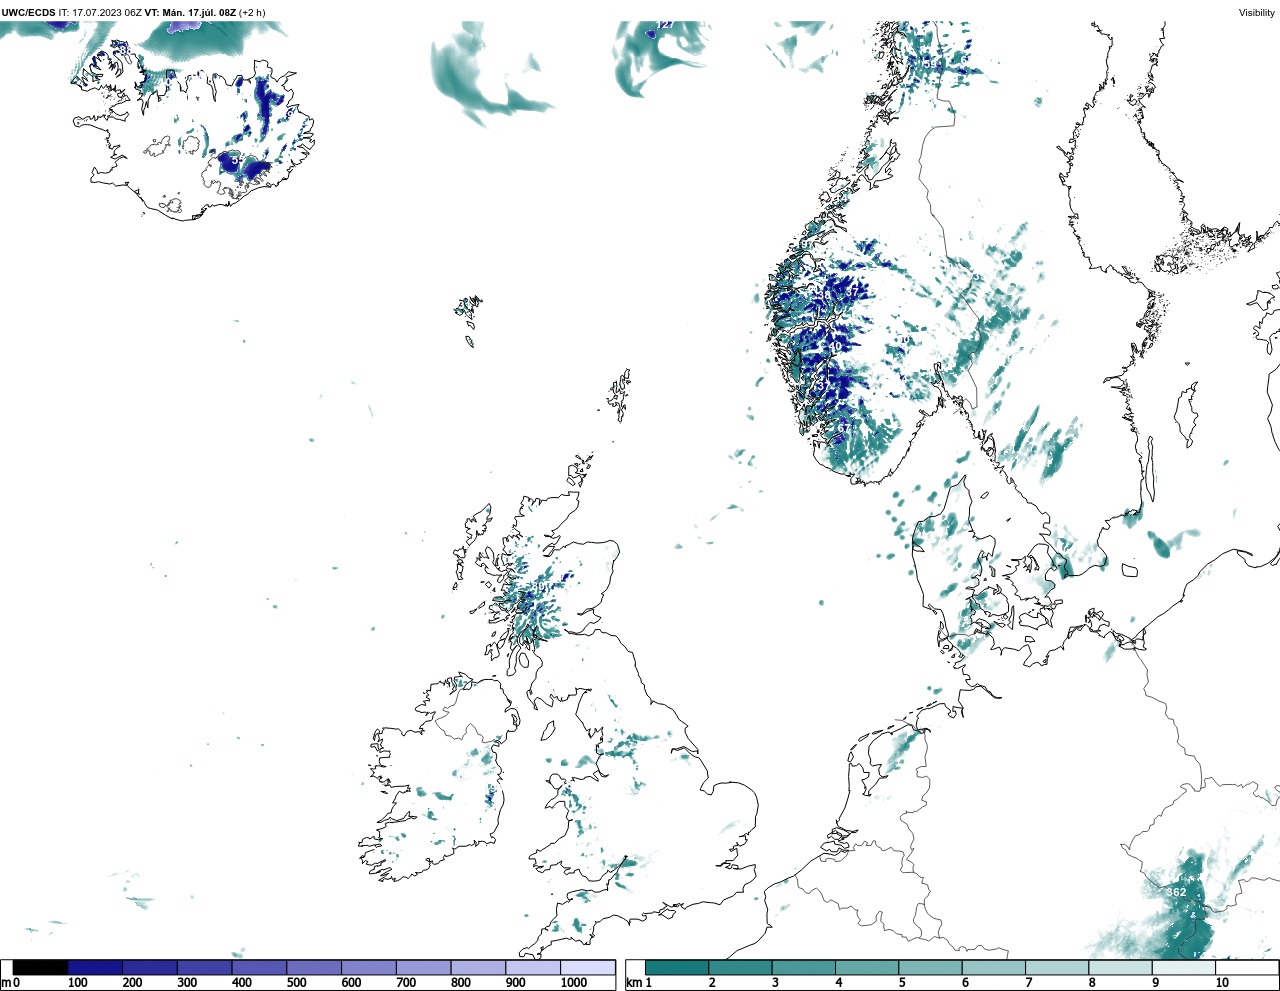Pick the 200–300 m legend color

click(150, 967)
